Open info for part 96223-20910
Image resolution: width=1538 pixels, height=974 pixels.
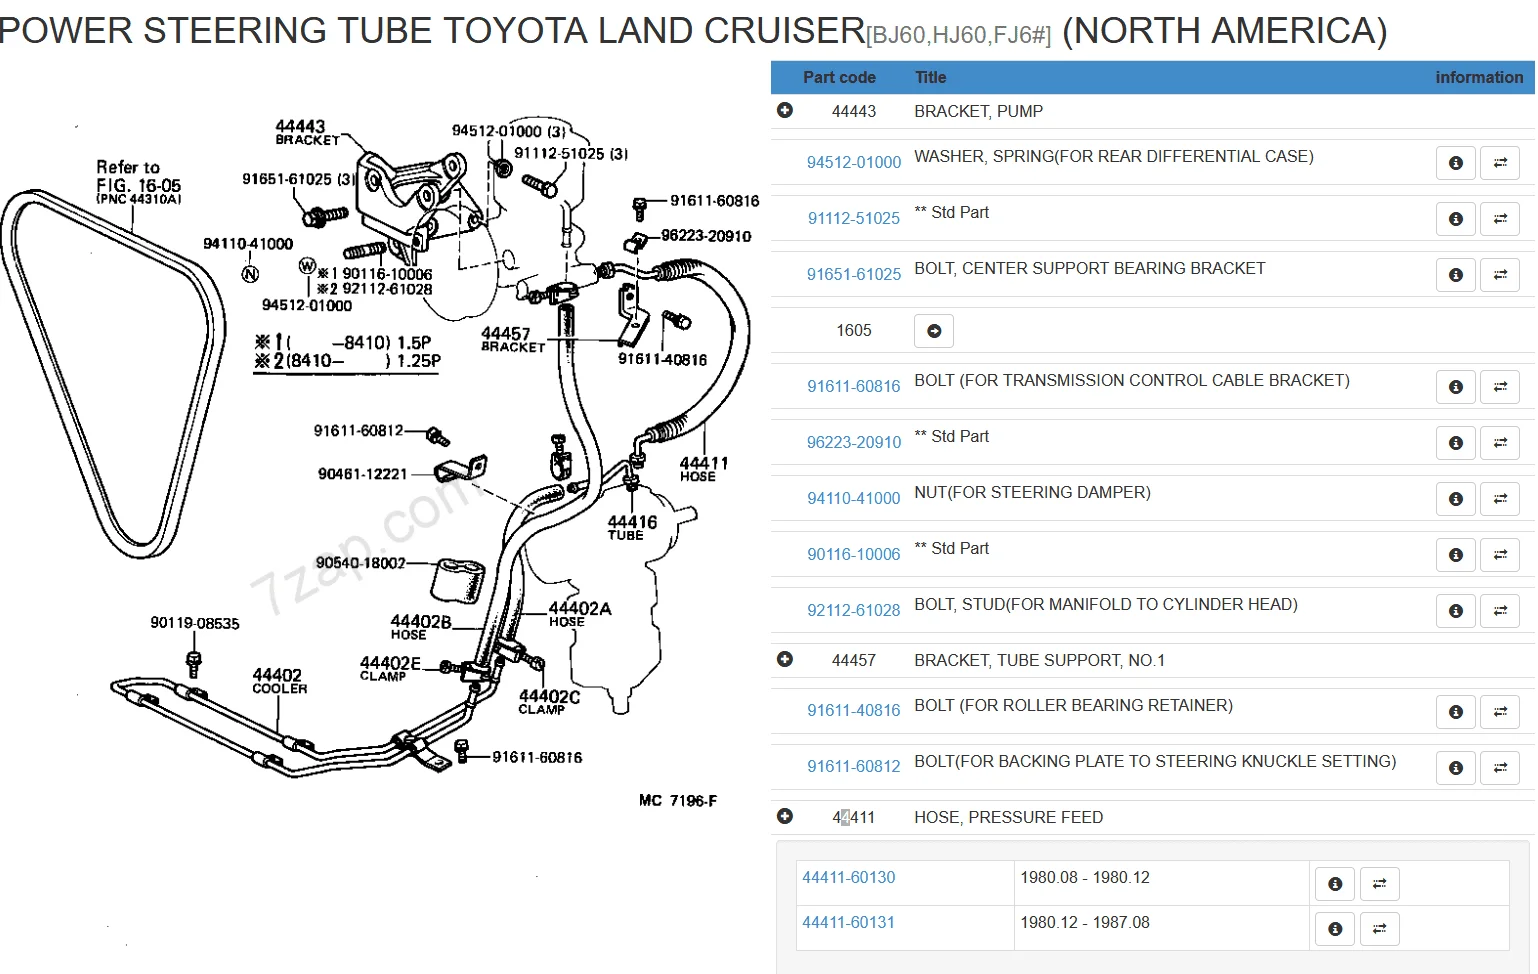click(1456, 443)
